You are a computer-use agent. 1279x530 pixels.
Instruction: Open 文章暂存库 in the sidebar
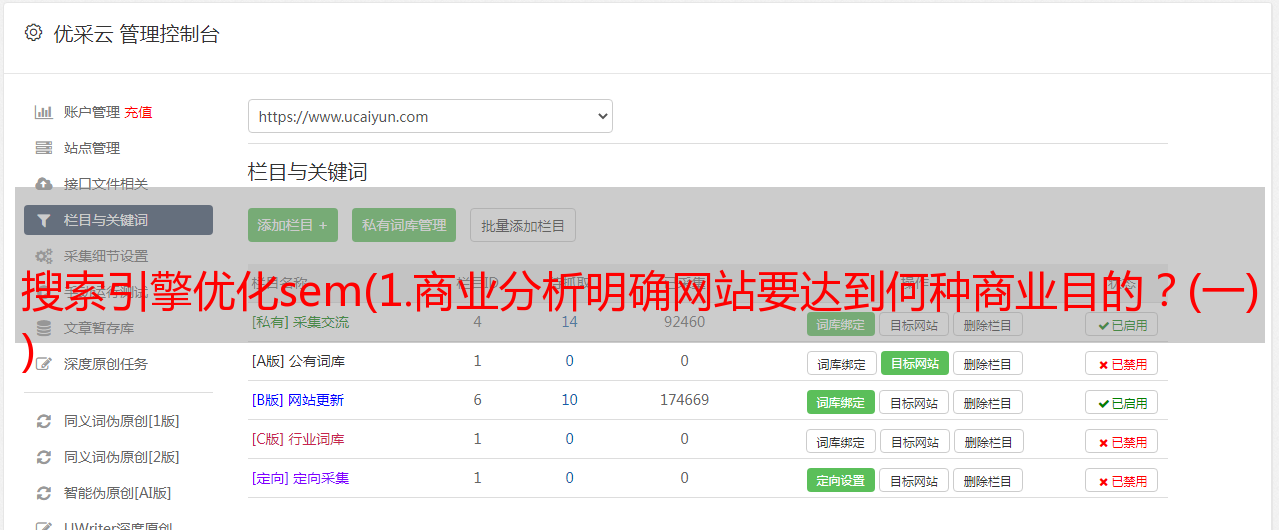(99, 328)
